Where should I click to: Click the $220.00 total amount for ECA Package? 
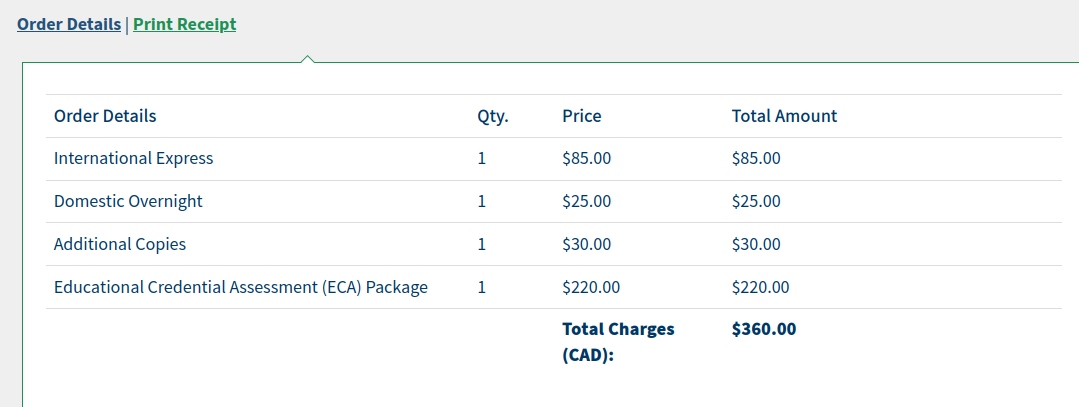tap(760, 287)
